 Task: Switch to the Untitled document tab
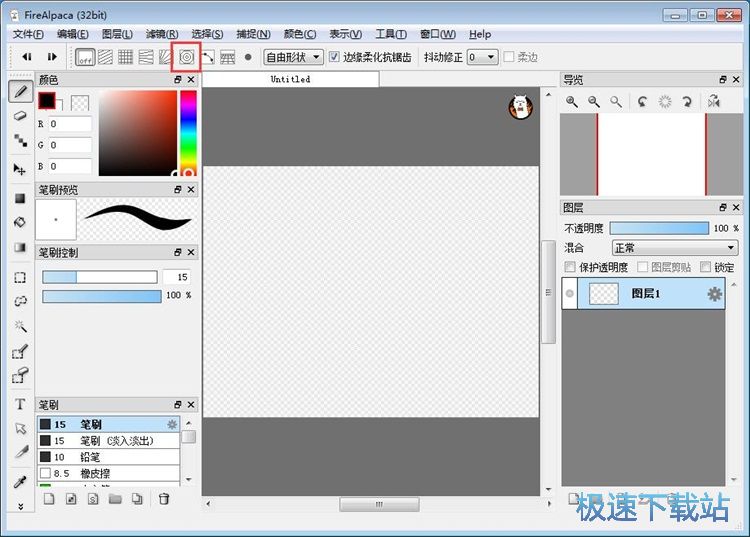coord(290,79)
